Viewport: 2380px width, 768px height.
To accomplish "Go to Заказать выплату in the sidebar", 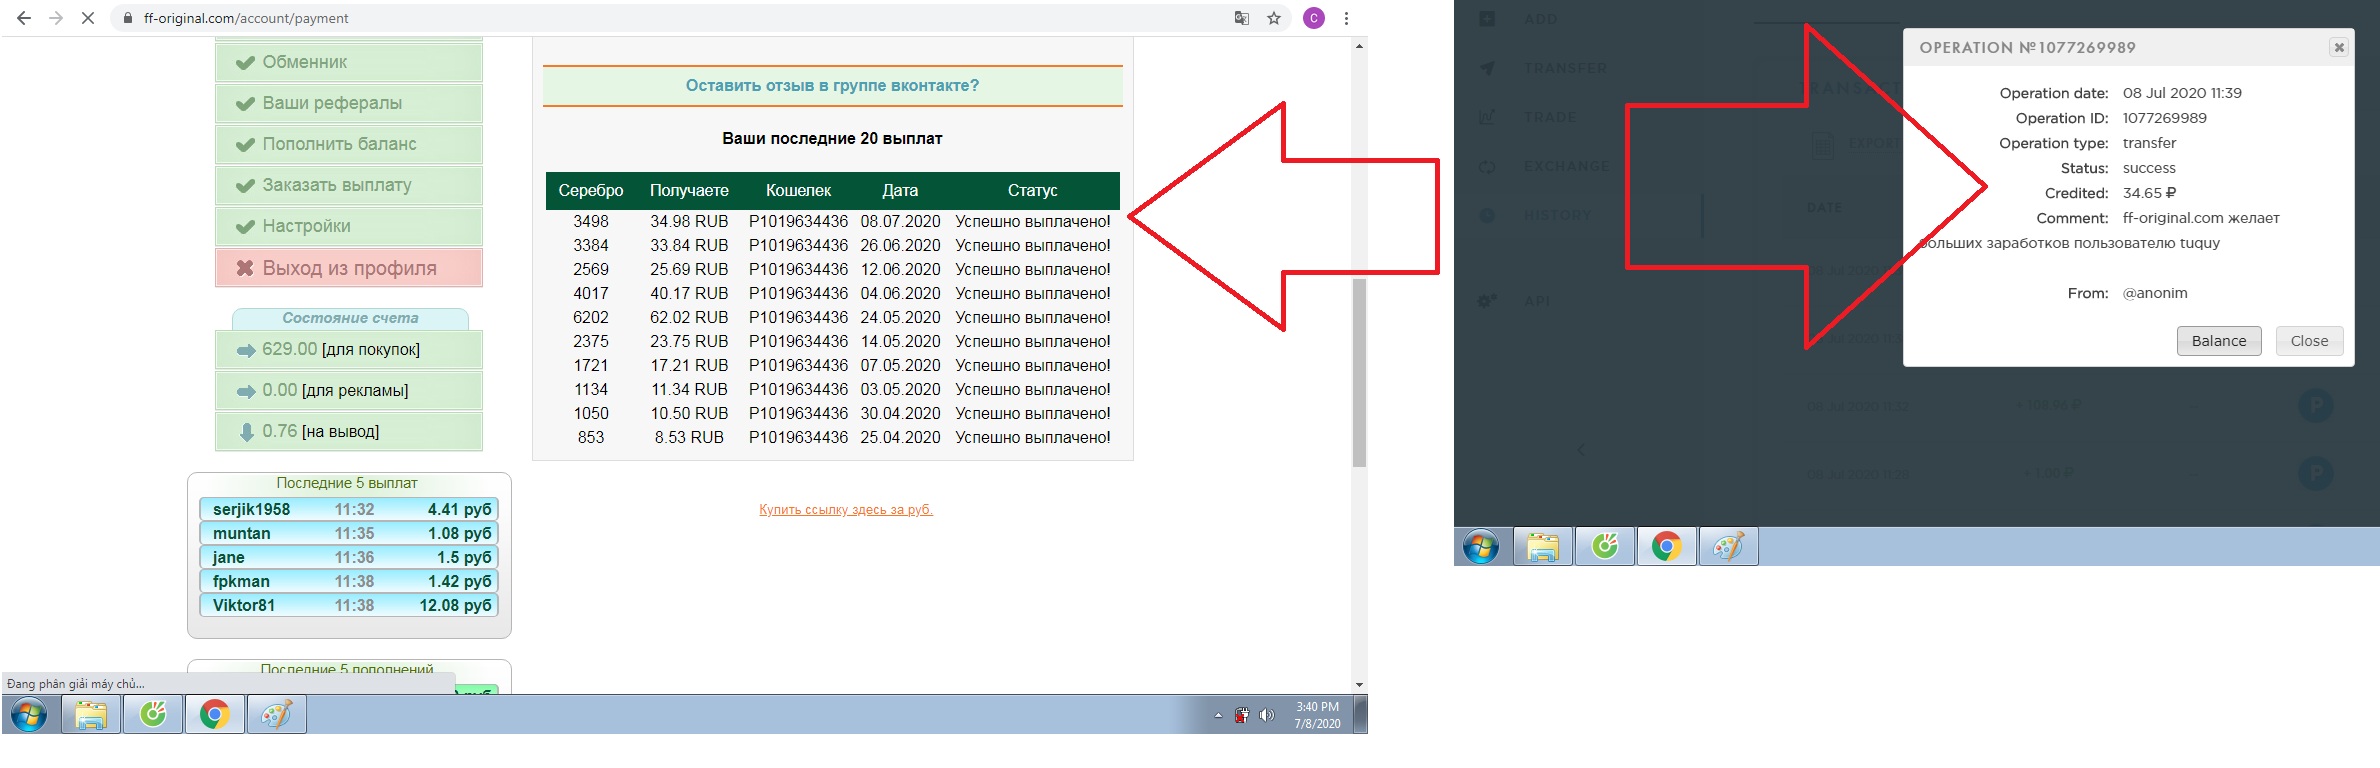I will tap(349, 185).
